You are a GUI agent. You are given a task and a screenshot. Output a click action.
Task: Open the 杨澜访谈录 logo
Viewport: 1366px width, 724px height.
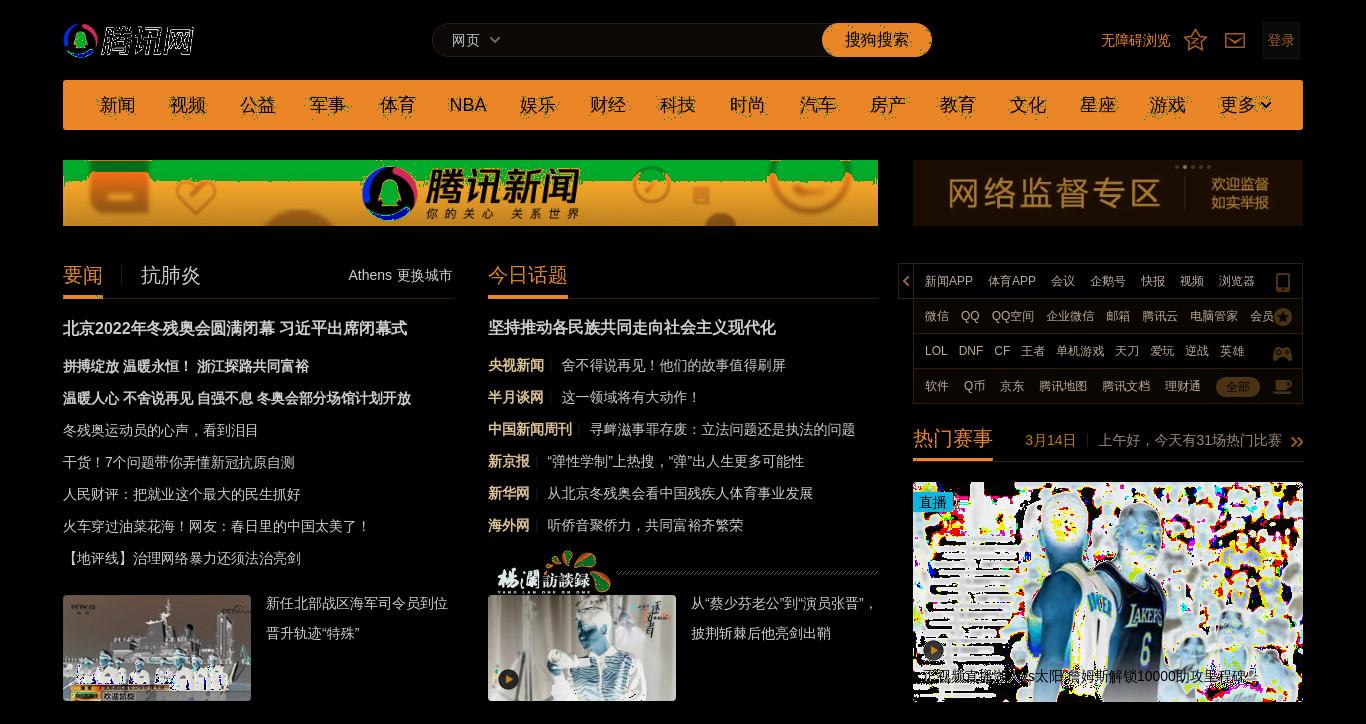[552, 572]
